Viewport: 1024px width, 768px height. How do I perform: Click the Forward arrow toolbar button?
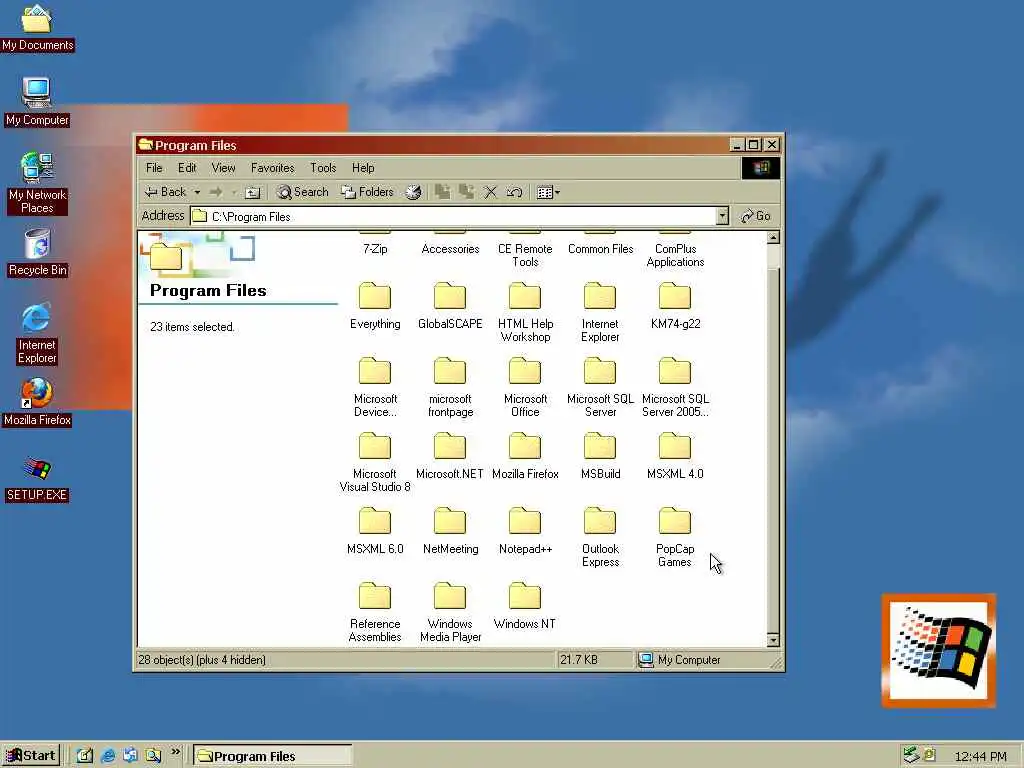(216, 192)
